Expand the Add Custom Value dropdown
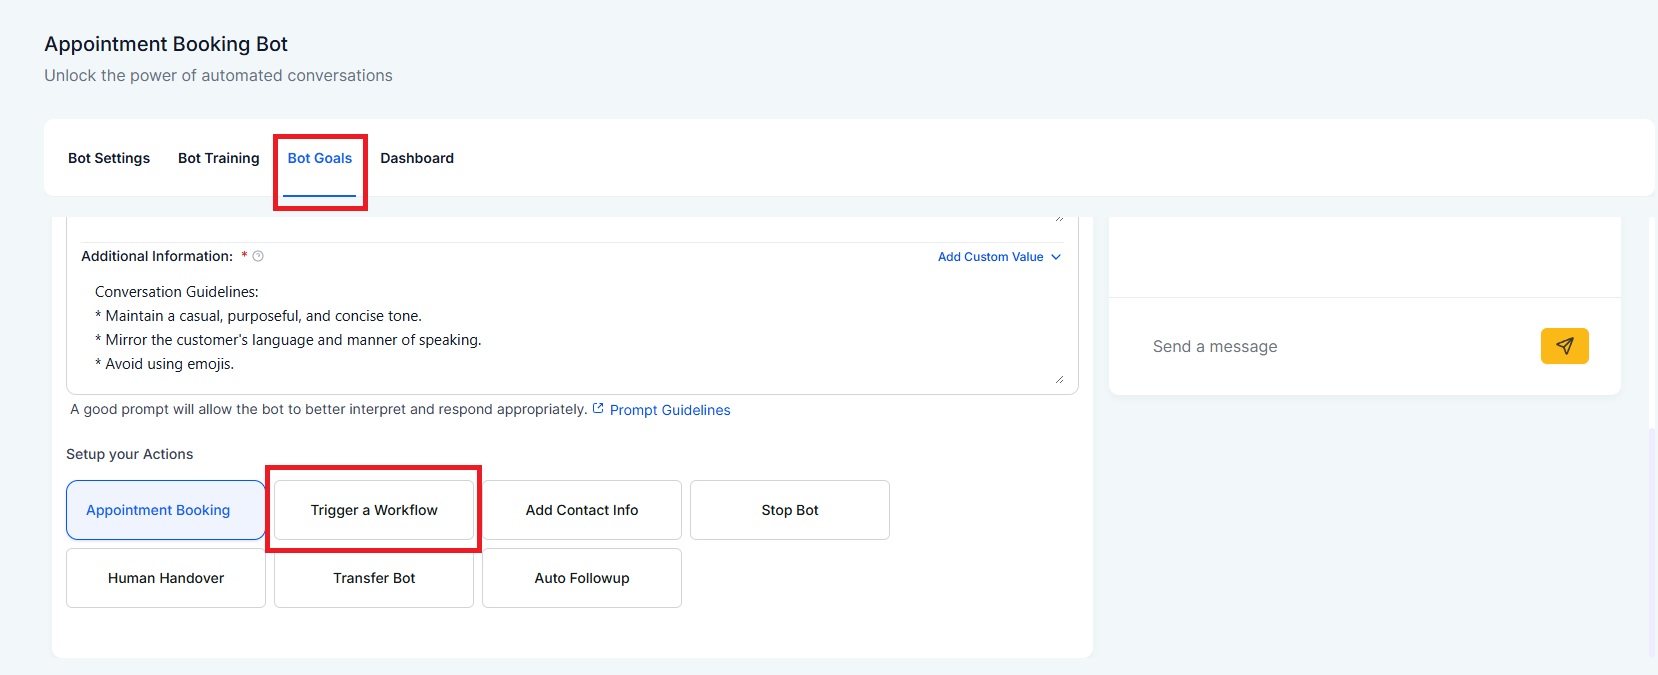The height and width of the screenshot is (675, 1658). tap(999, 257)
